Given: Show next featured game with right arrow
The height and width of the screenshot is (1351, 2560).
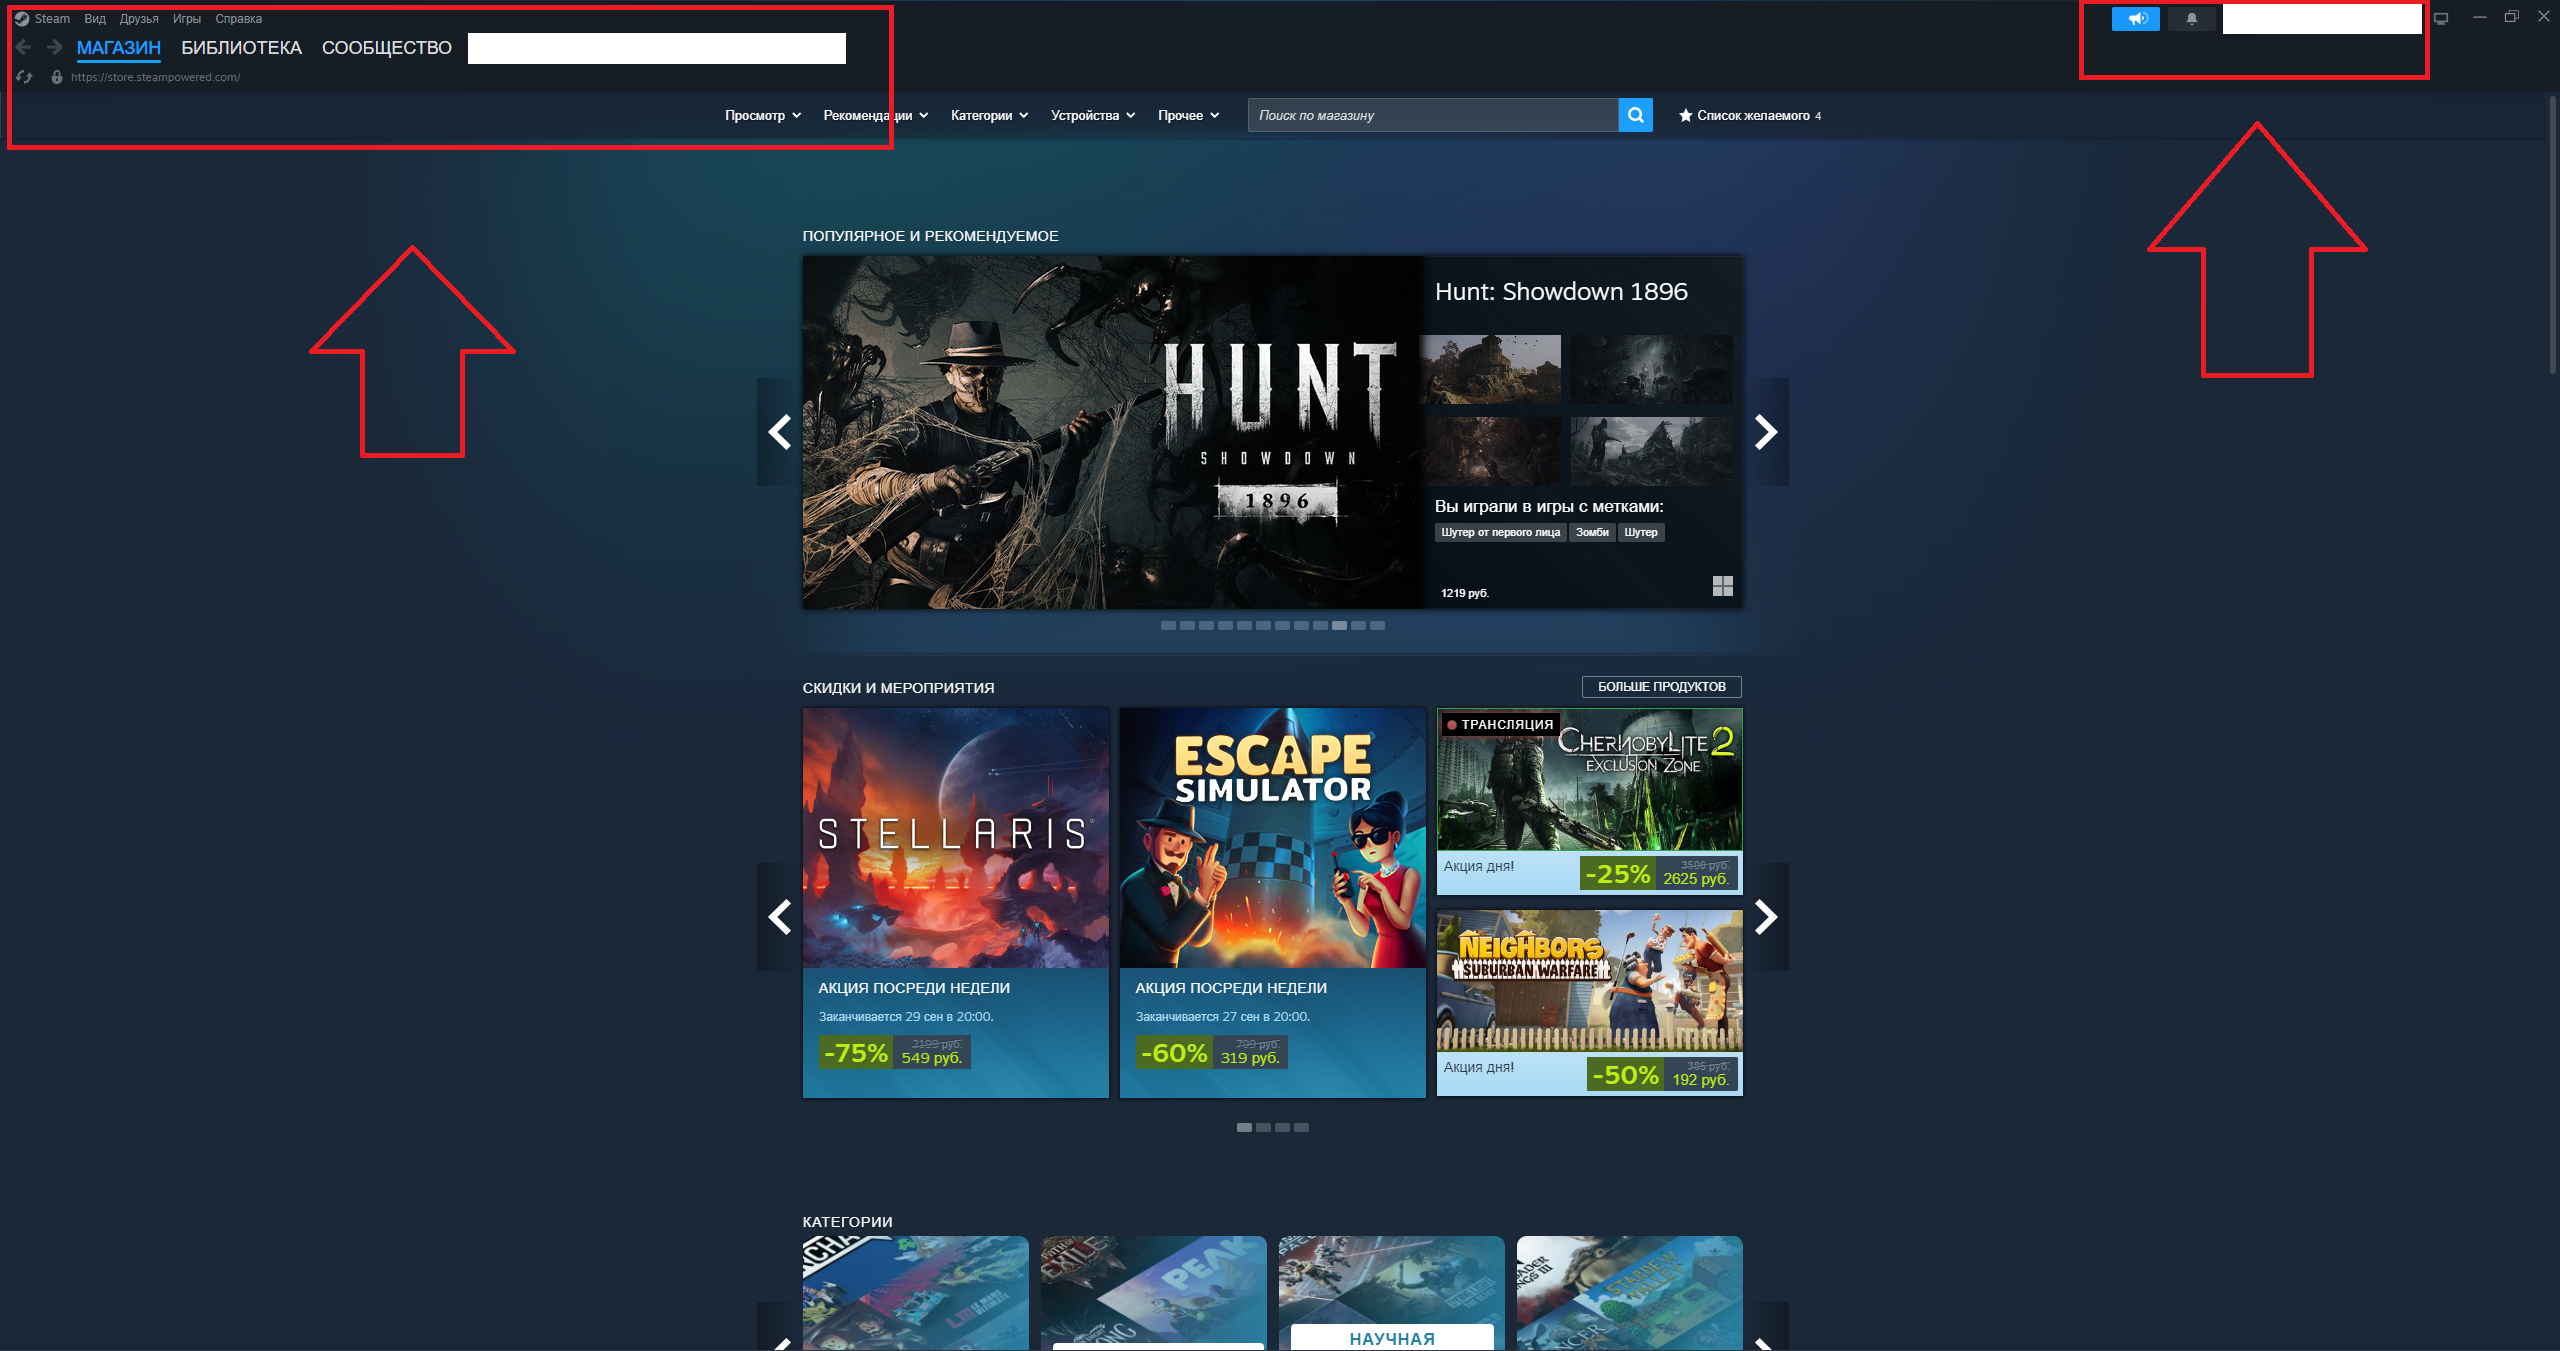Looking at the screenshot, I should (1766, 432).
